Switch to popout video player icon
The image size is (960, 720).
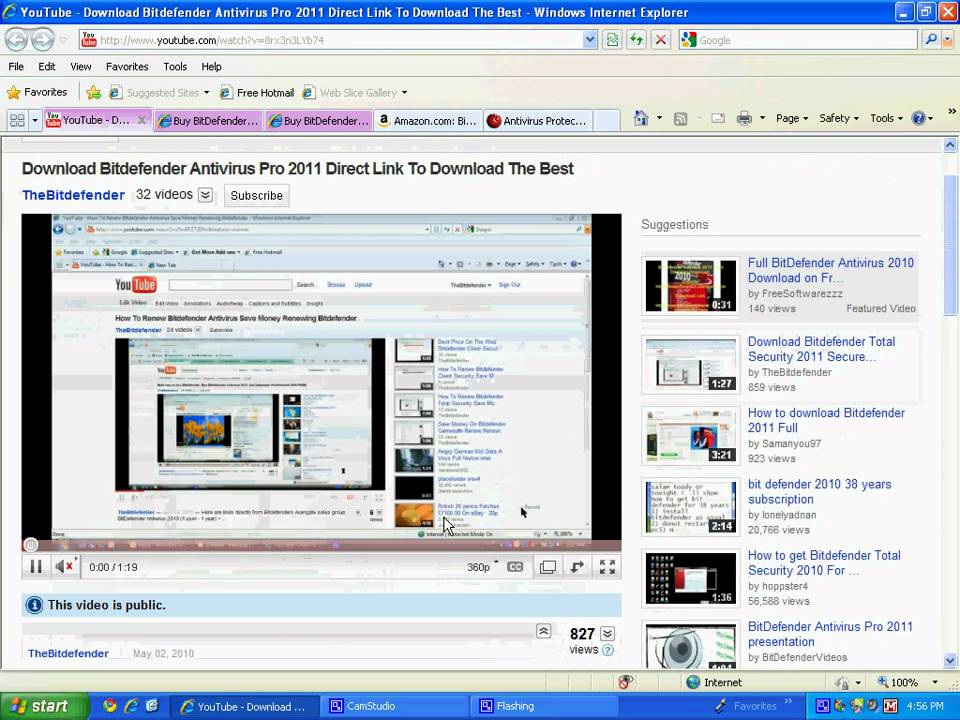click(x=547, y=567)
